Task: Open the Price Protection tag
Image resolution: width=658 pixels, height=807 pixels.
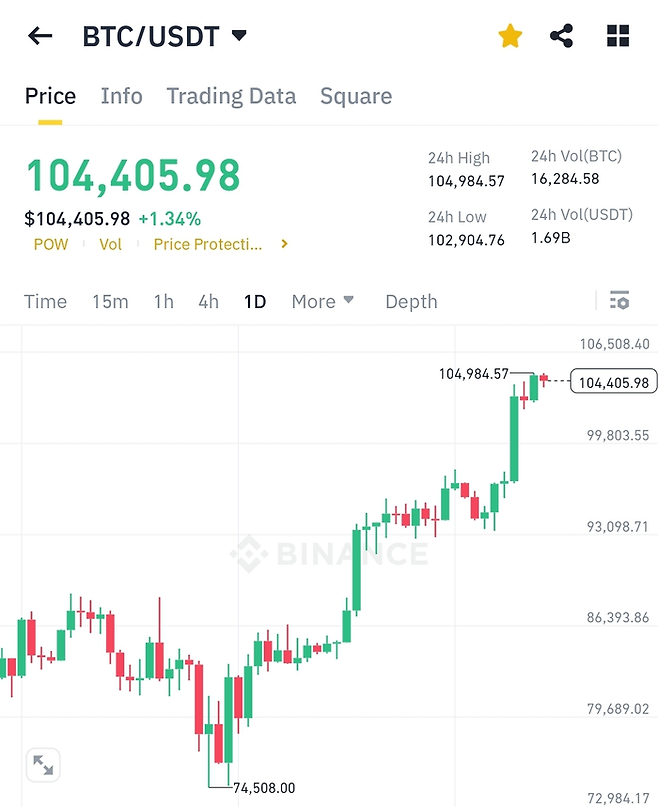Action: coord(207,244)
